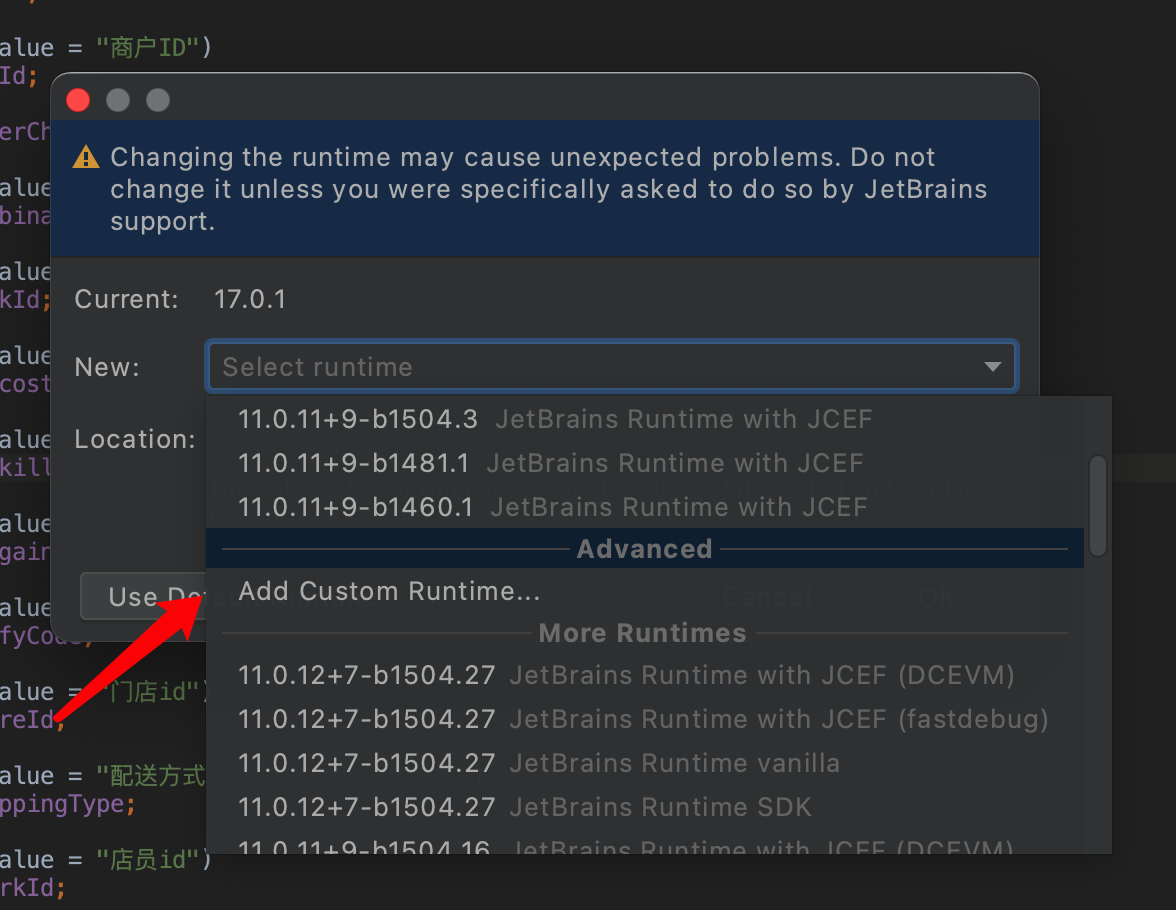The image size is (1176, 910).
Task: Click the gray zoom window button
Action: coord(158,100)
